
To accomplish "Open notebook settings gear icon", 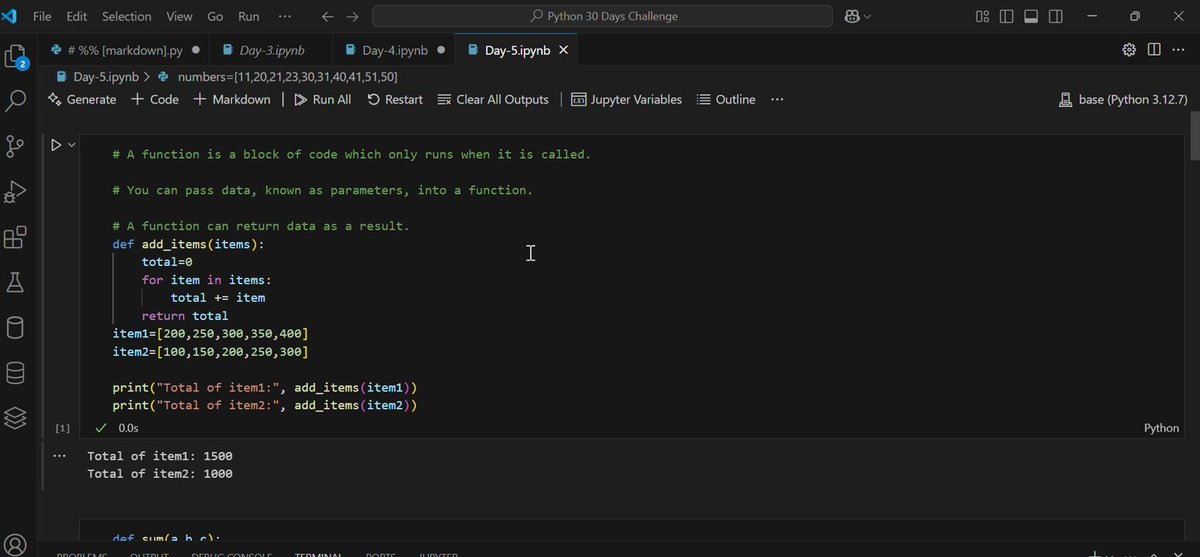I will tap(1130, 50).
